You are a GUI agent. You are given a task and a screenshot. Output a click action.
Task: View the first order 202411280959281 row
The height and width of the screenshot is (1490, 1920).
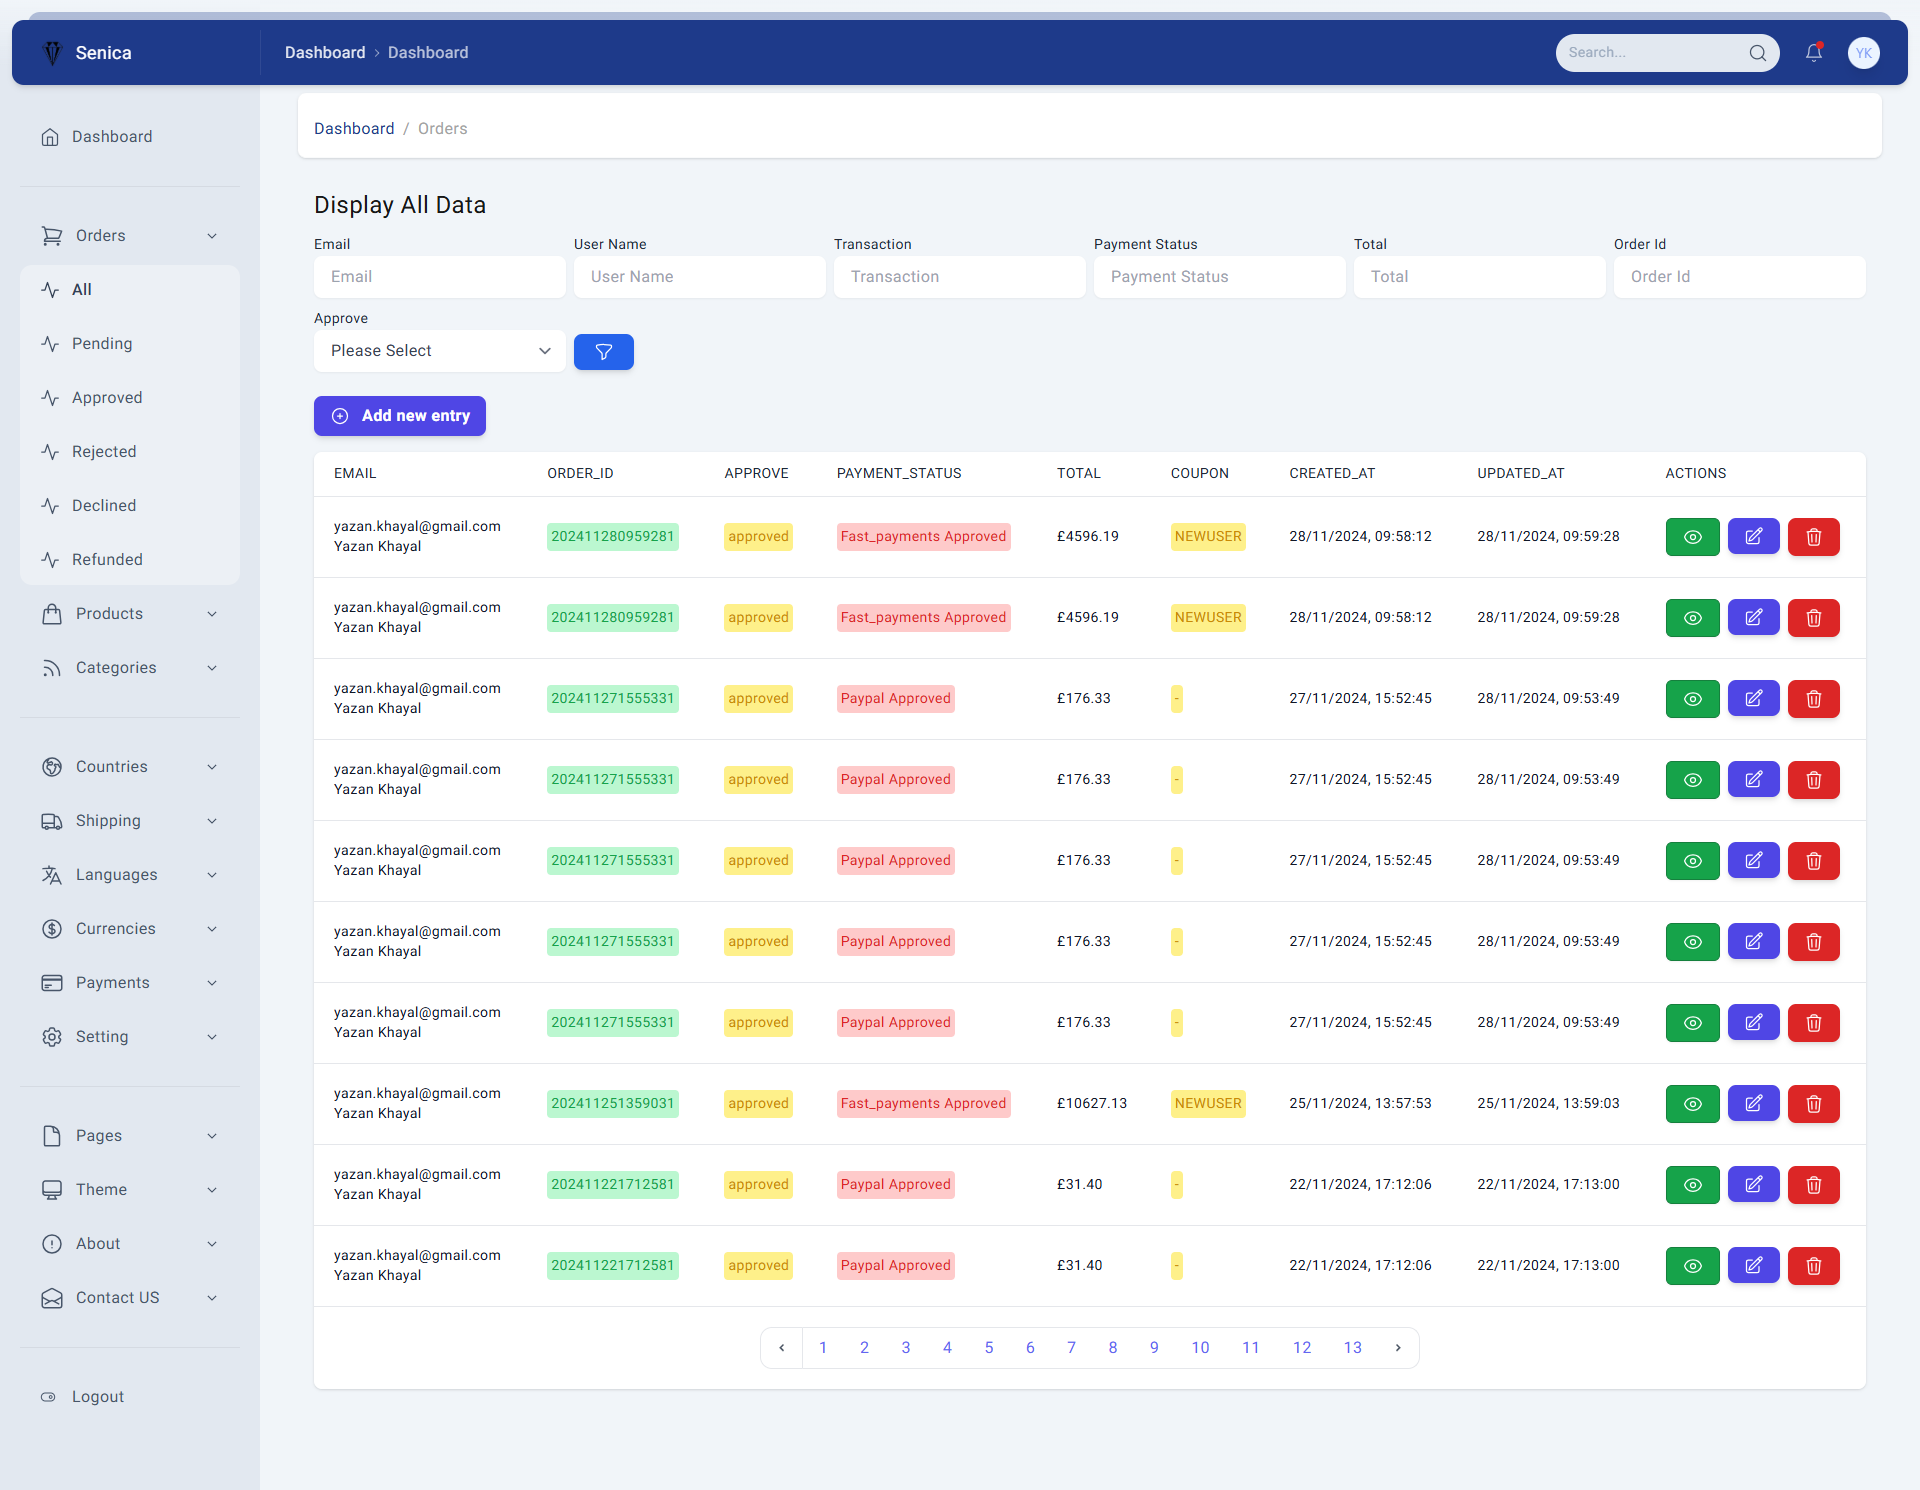click(x=1693, y=537)
